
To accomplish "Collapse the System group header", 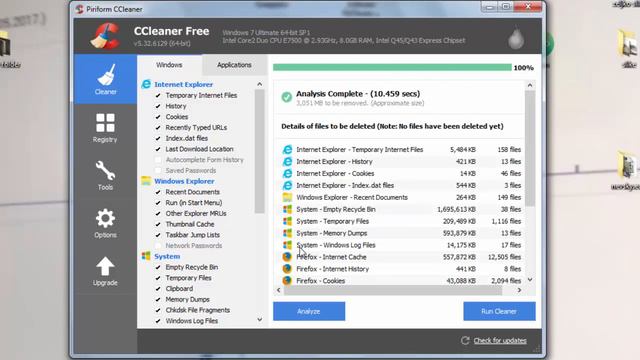I will [x=167, y=256].
